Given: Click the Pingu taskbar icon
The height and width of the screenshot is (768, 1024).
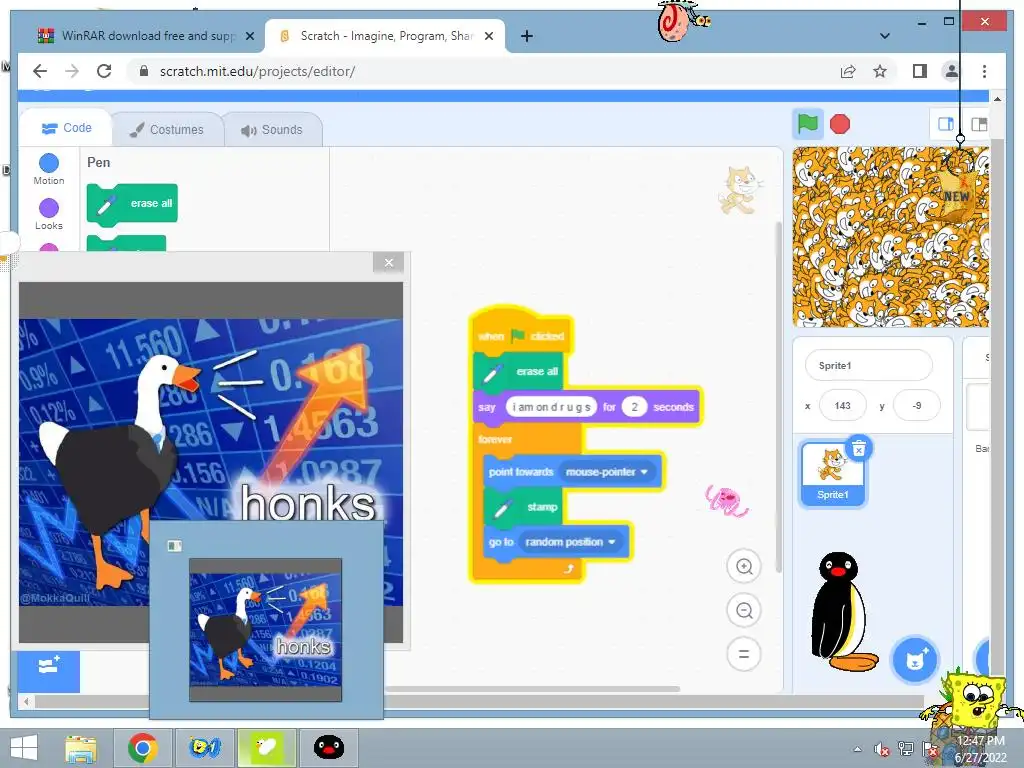Looking at the screenshot, I should [x=328, y=748].
